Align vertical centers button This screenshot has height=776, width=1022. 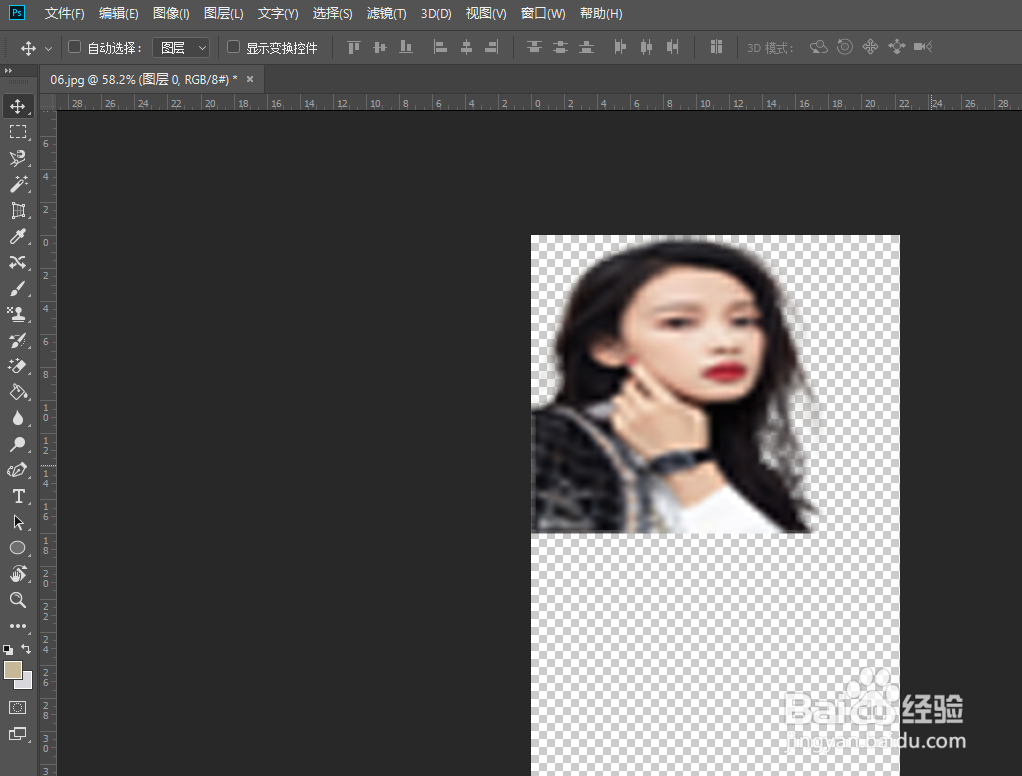(380, 47)
